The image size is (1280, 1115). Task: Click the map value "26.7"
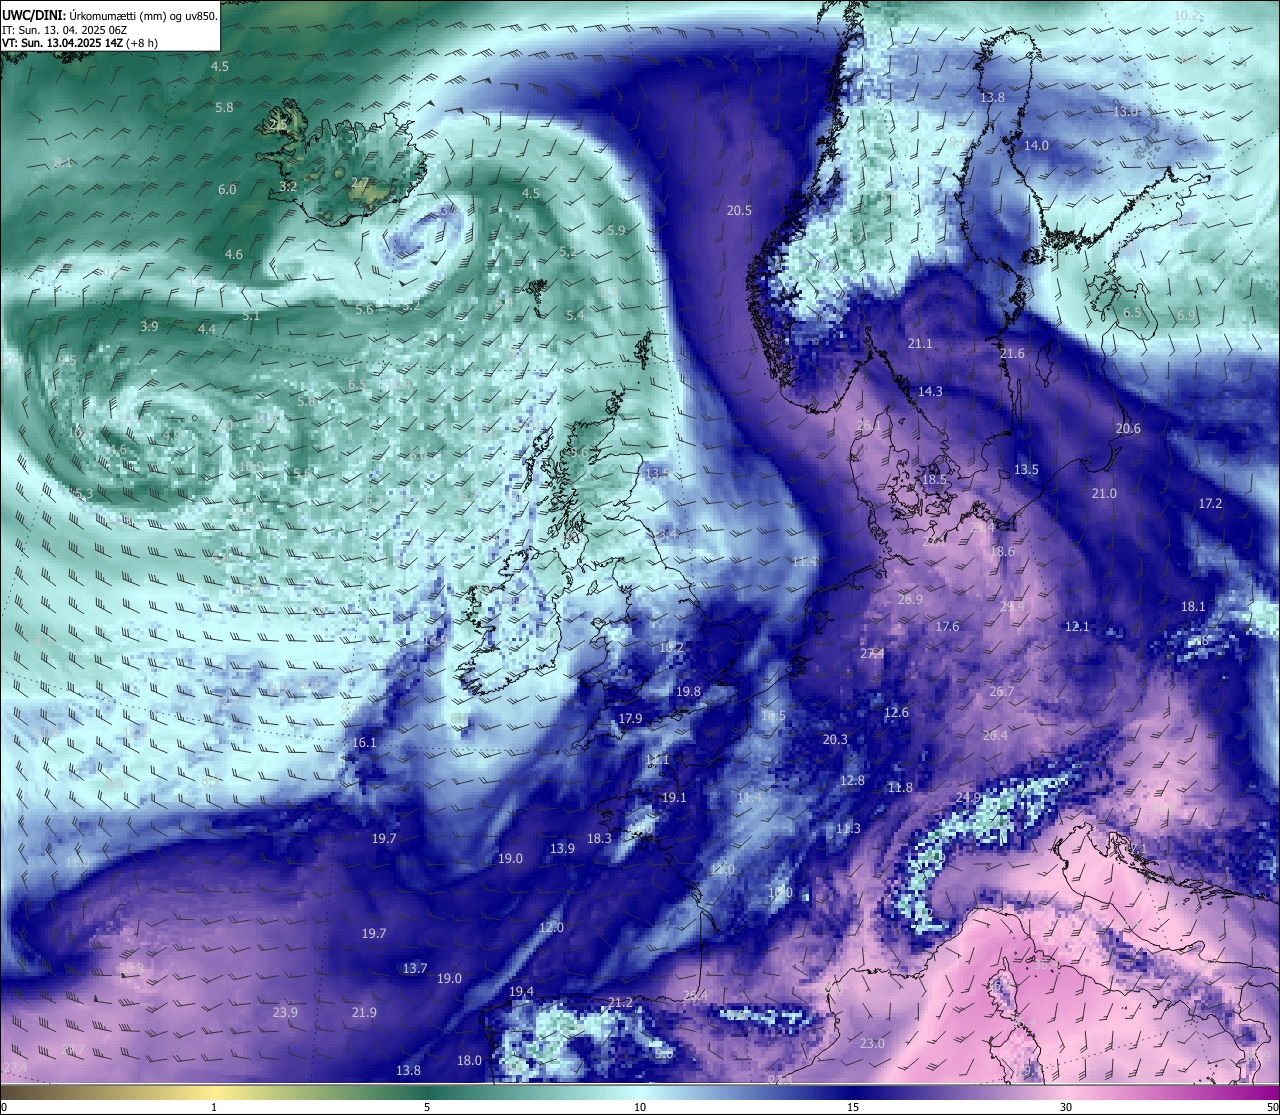pyautogui.click(x=1001, y=691)
